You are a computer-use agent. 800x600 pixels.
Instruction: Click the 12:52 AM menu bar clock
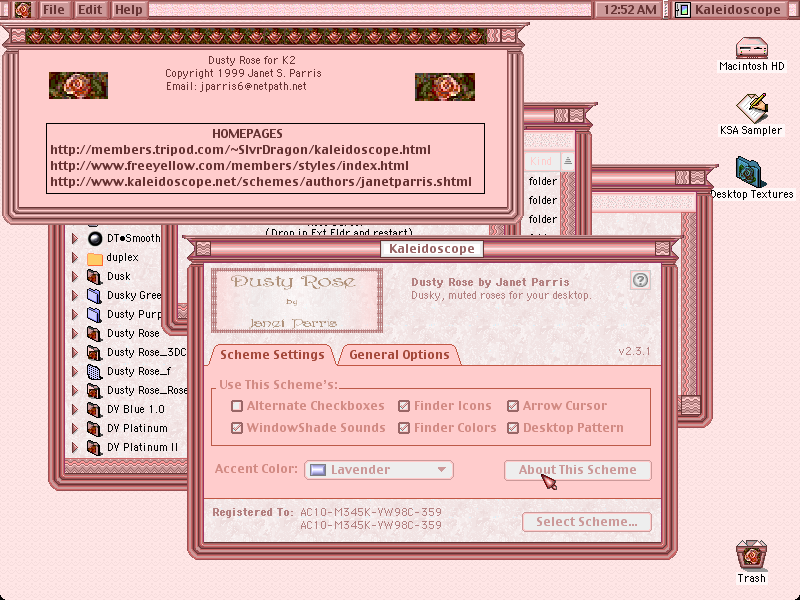[630, 9]
